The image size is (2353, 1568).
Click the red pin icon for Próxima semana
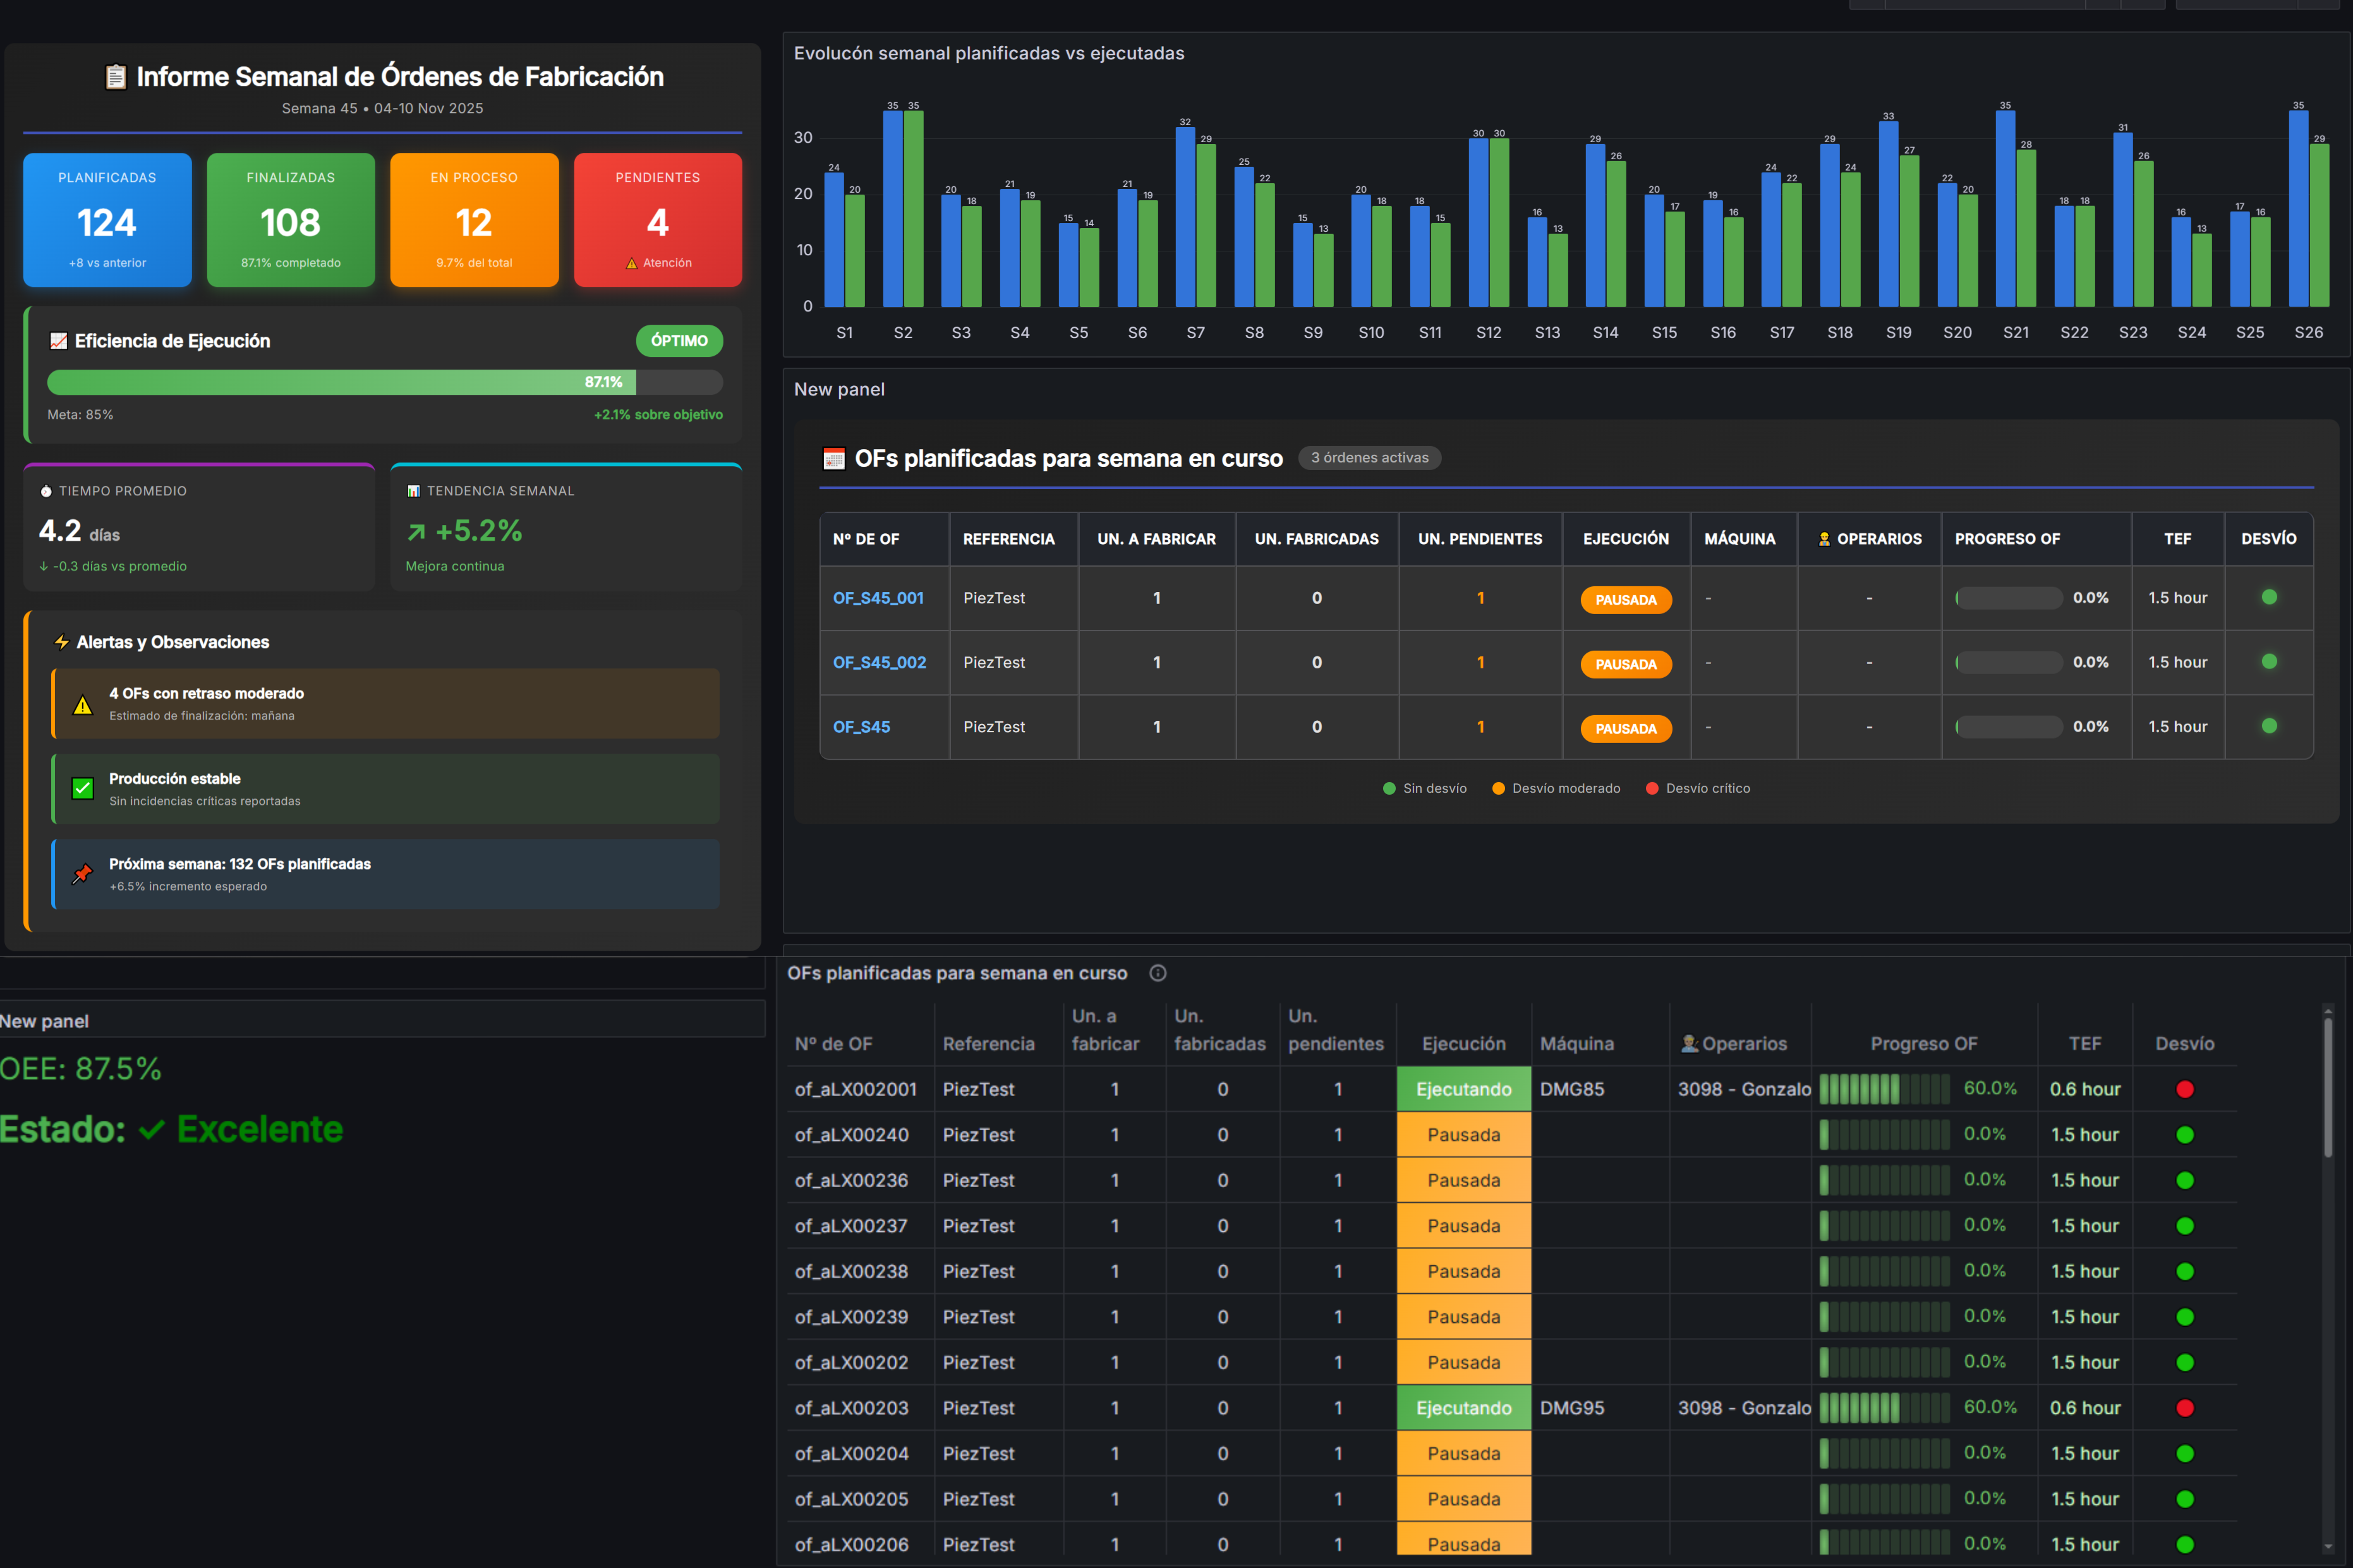tap(83, 874)
